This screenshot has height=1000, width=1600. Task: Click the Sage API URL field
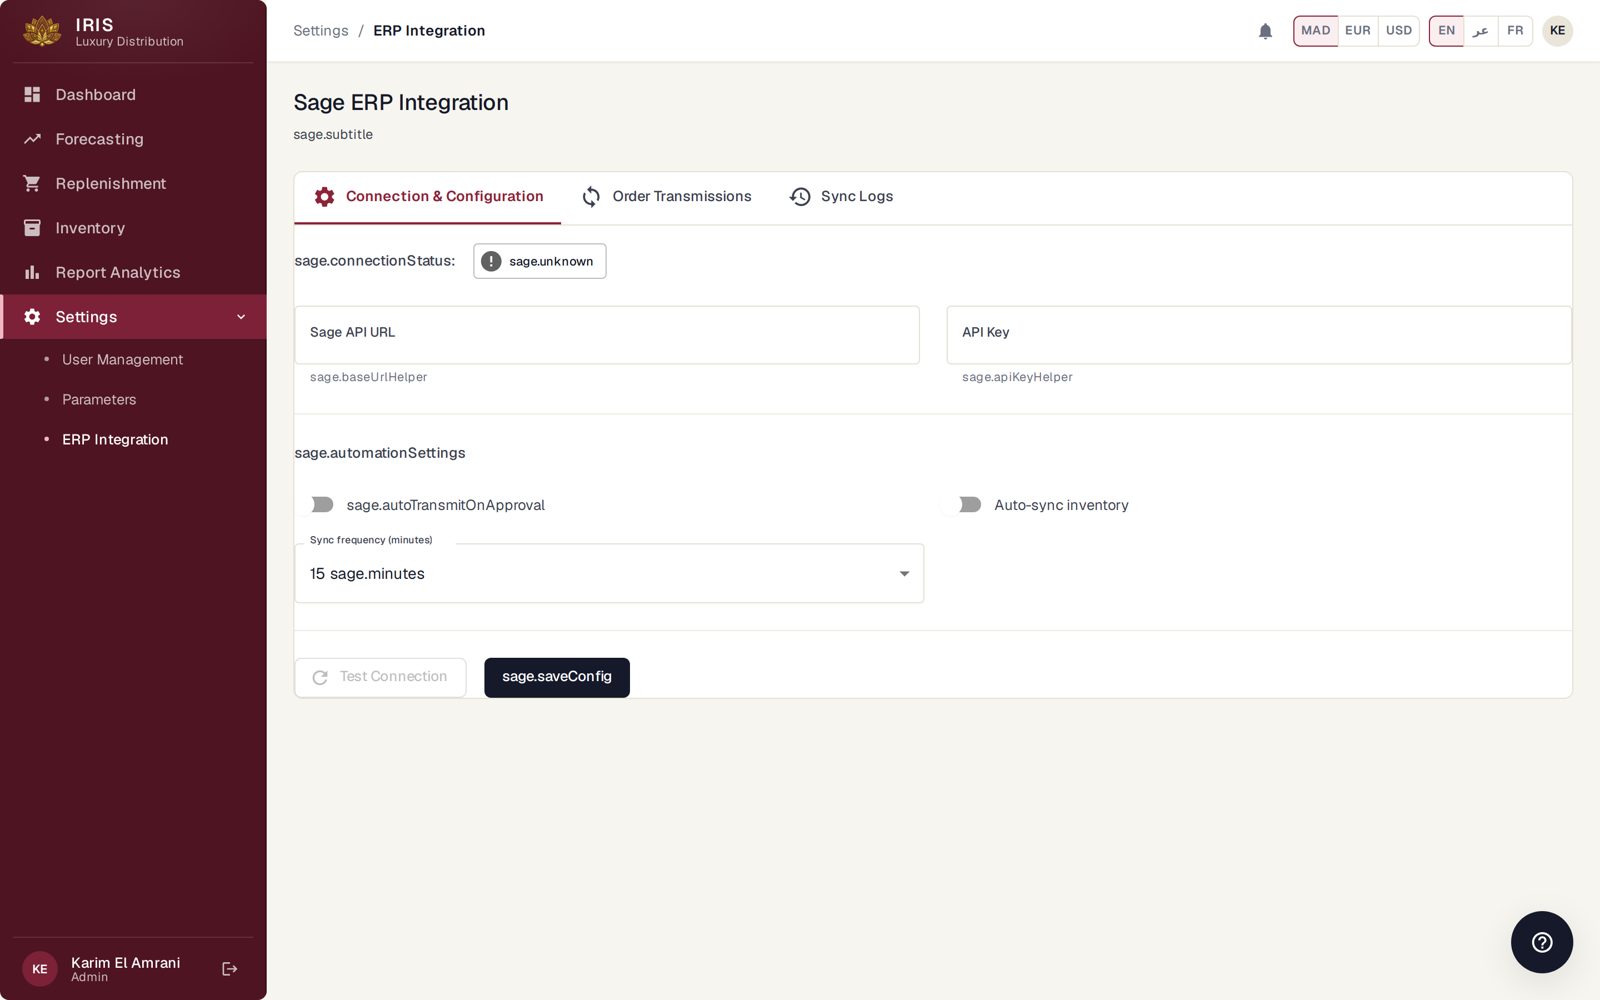(607, 335)
